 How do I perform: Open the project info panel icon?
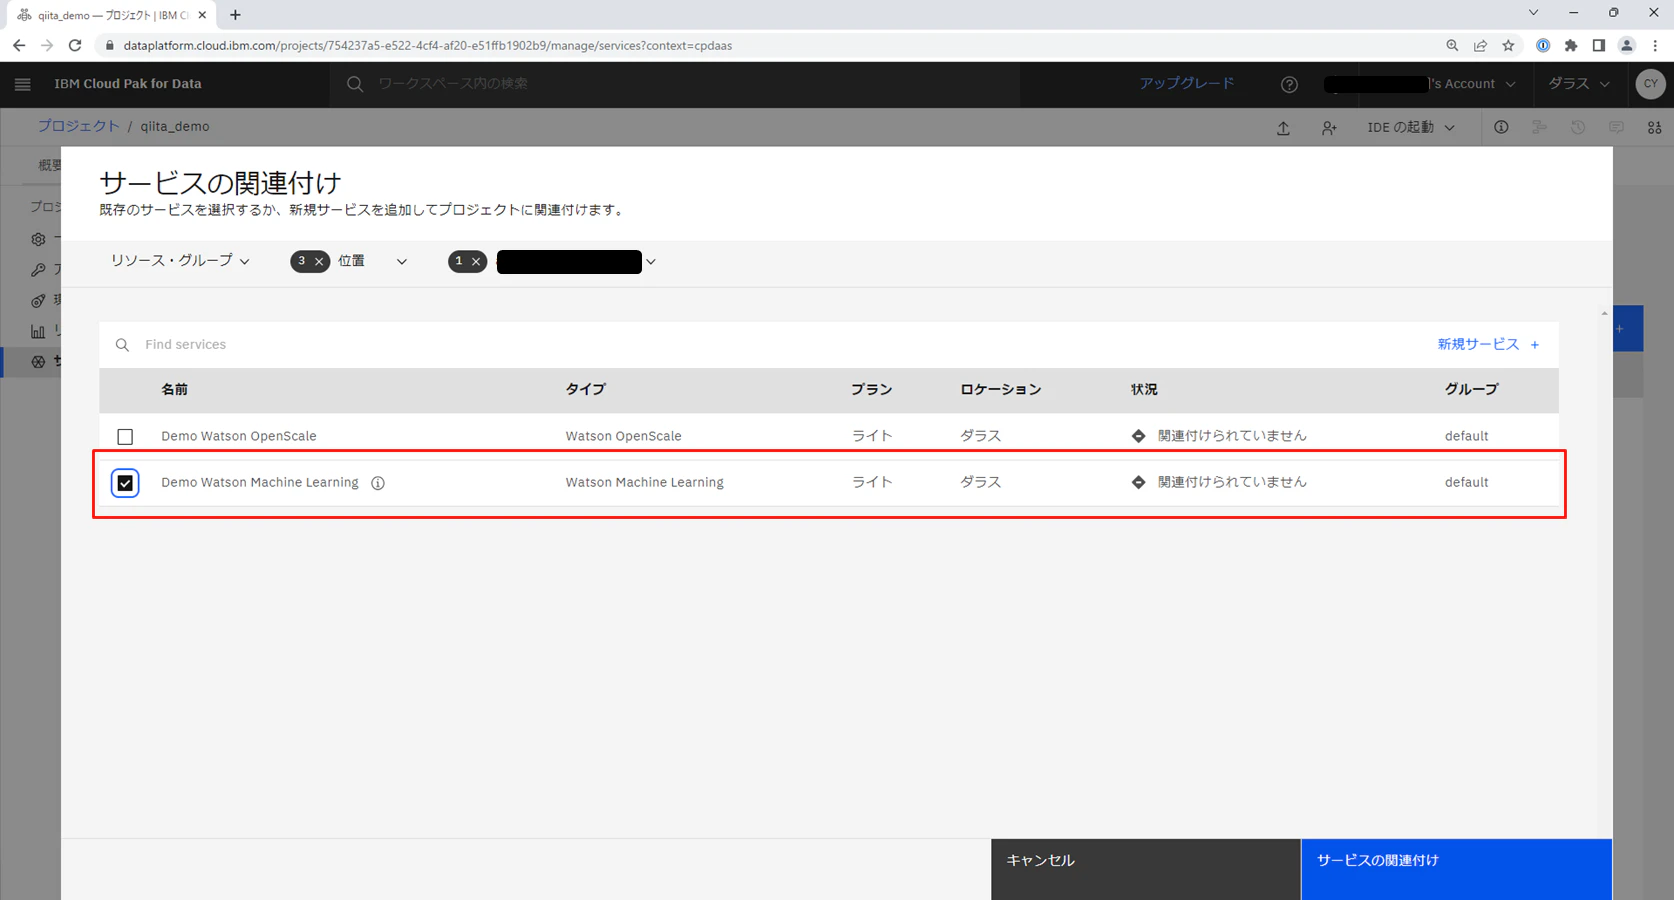(1501, 127)
